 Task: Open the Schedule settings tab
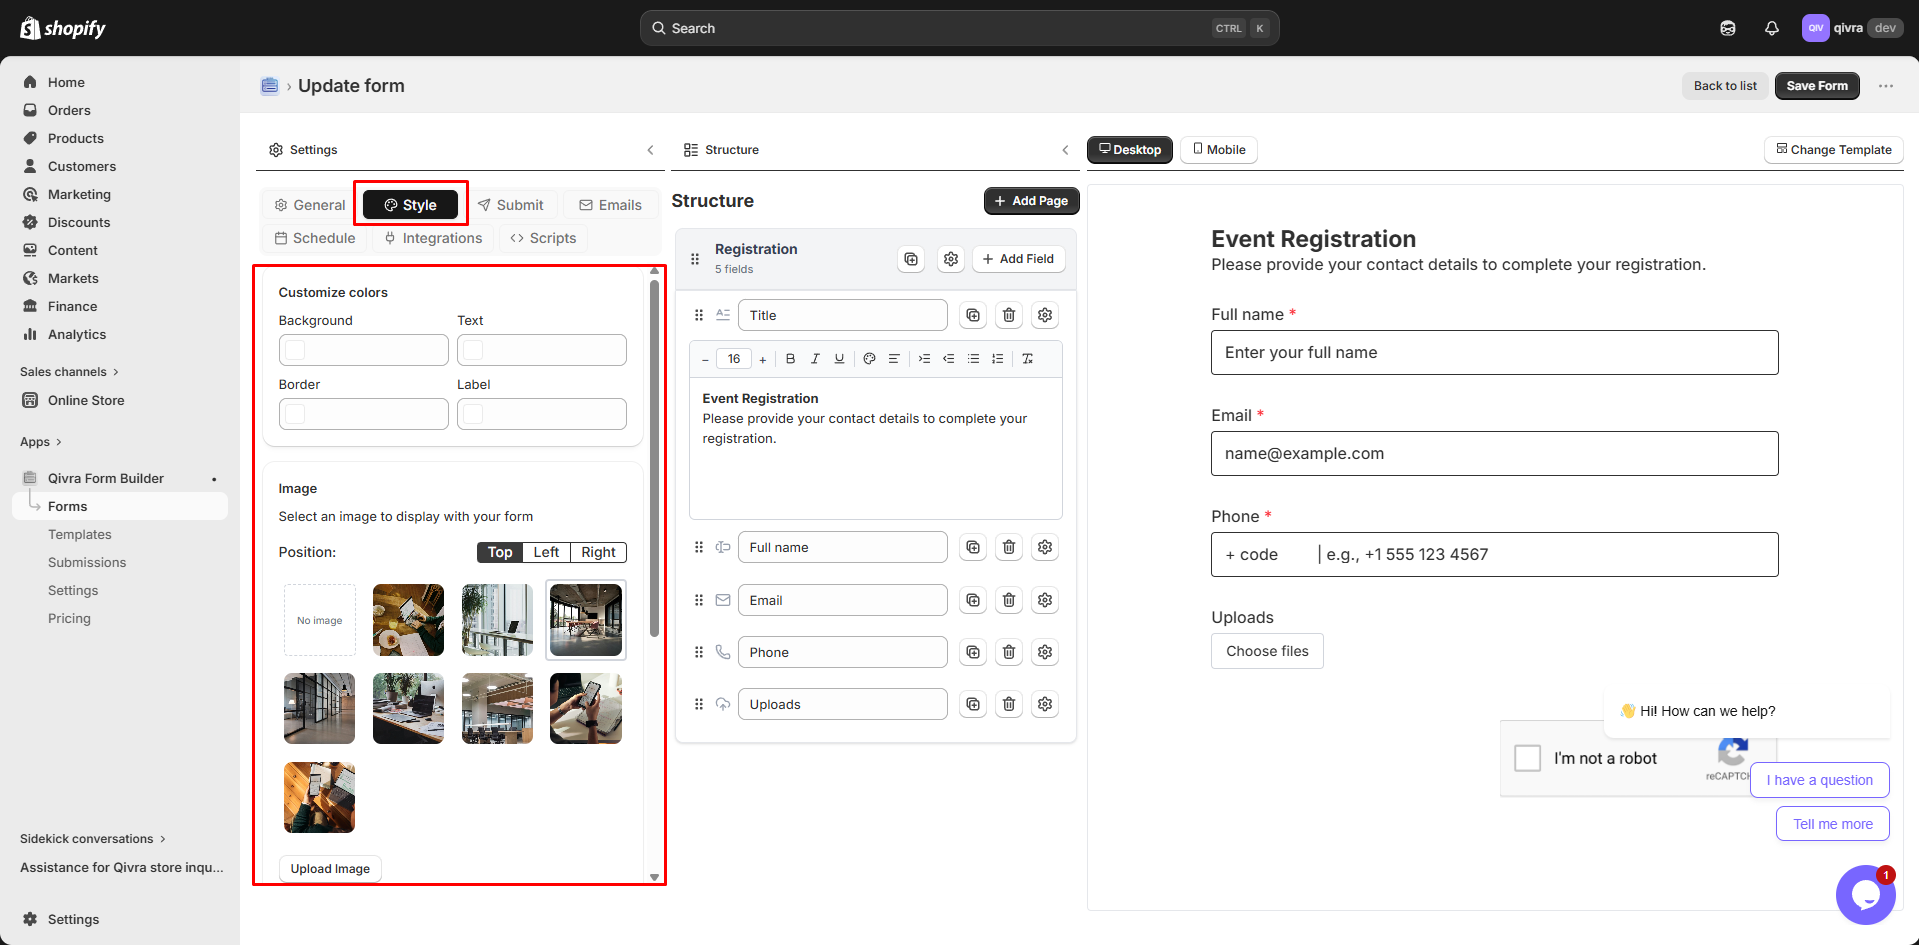(315, 238)
